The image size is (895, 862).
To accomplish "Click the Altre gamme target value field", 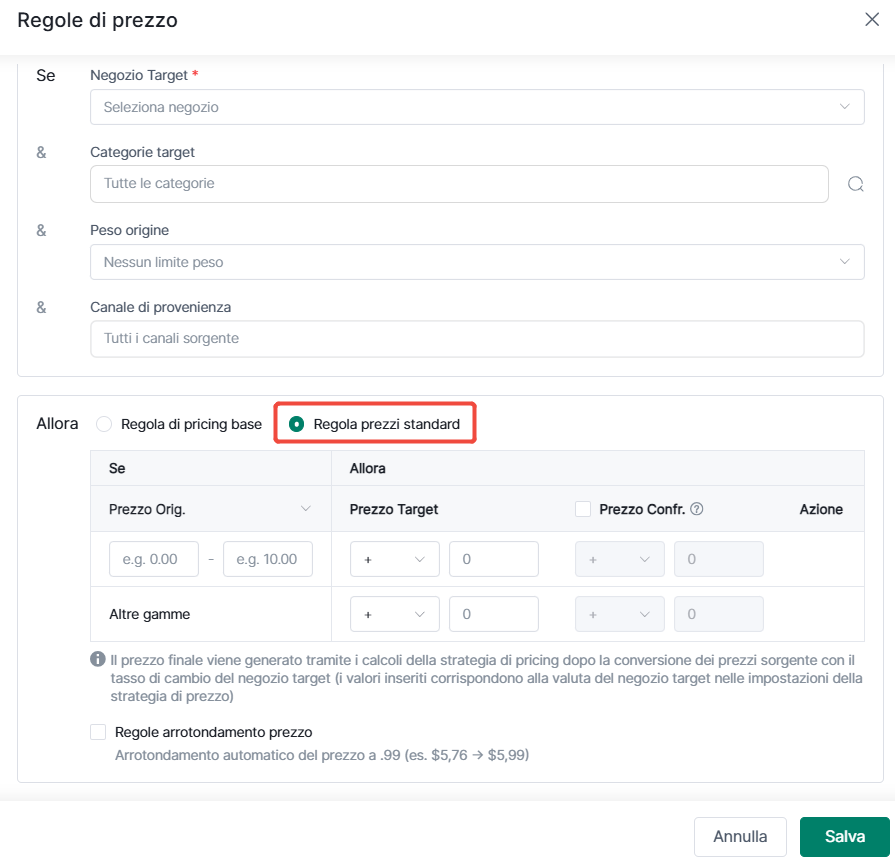I will click(494, 614).
